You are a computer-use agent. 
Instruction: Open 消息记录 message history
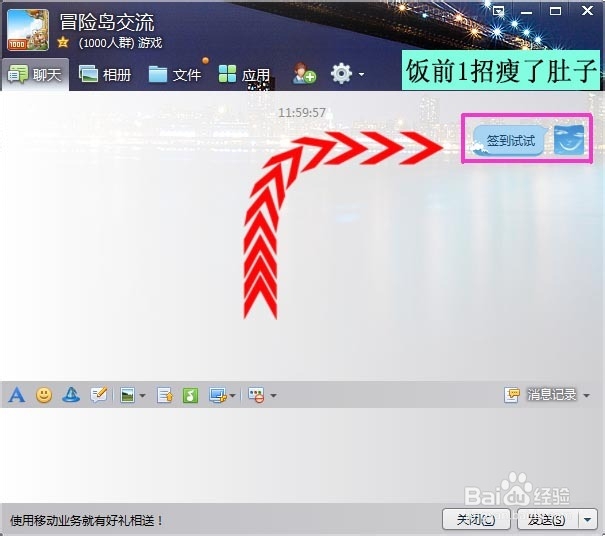coord(540,395)
